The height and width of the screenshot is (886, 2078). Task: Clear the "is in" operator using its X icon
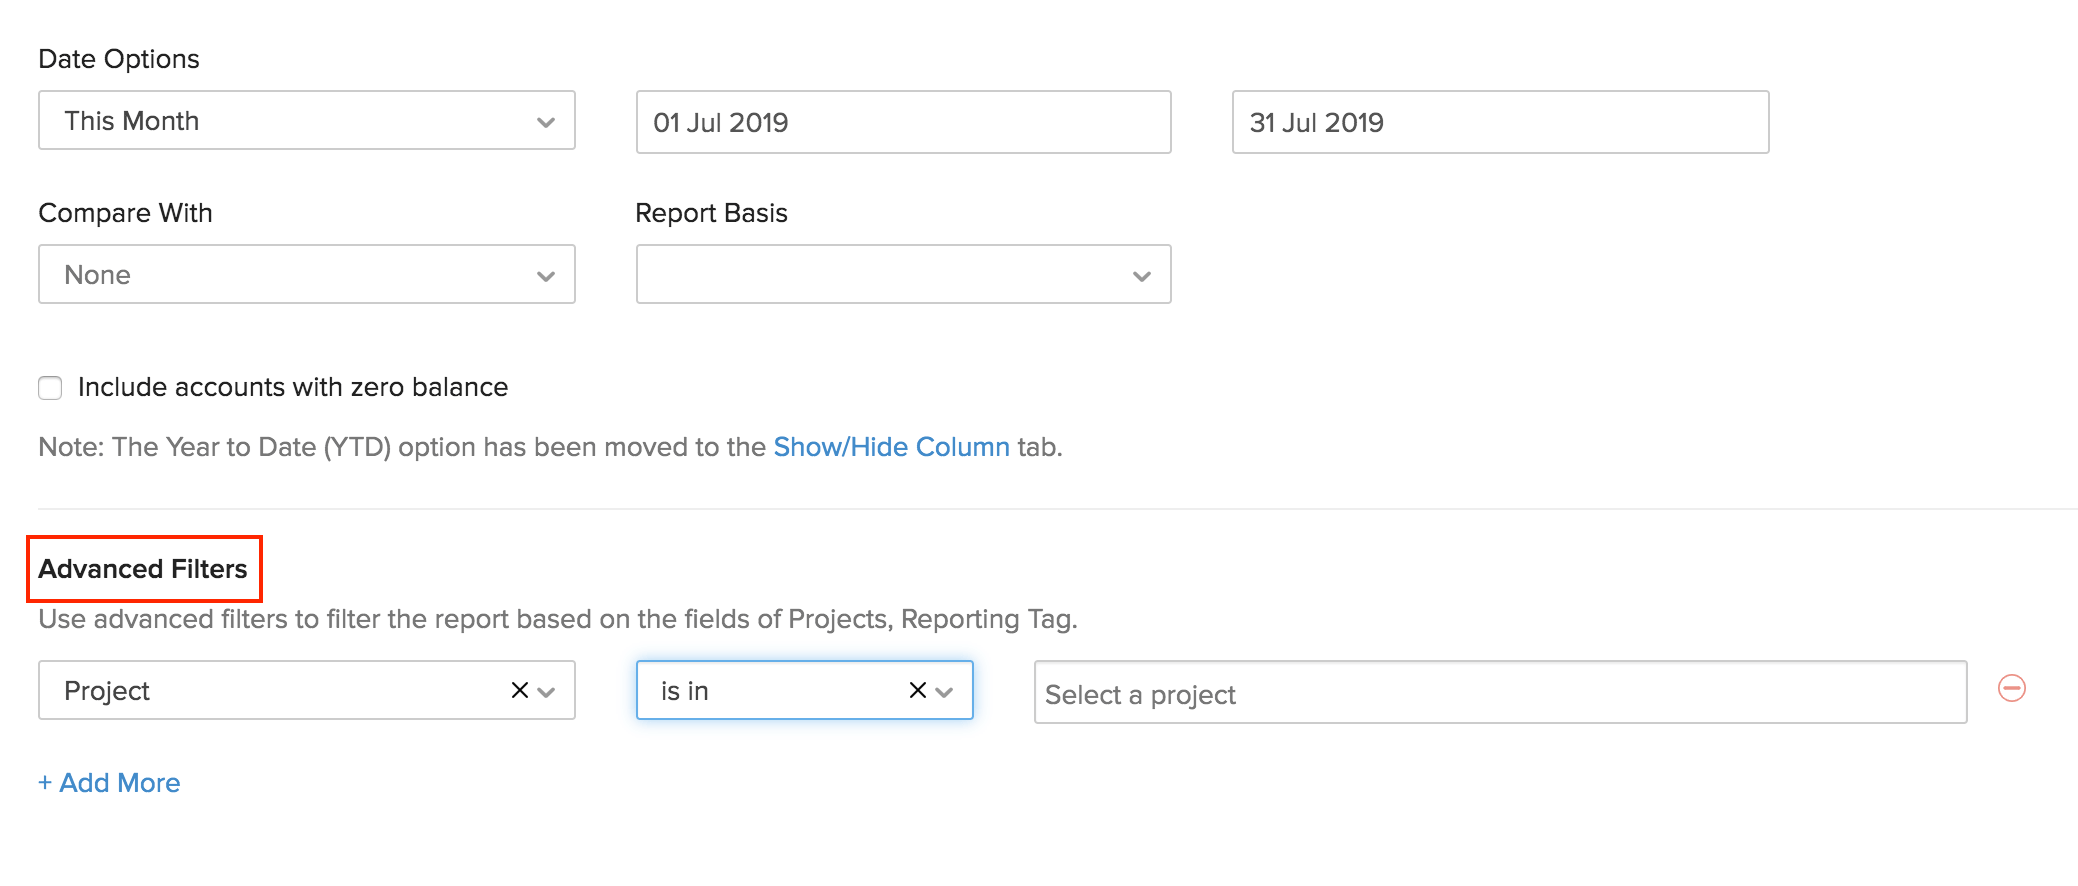[916, 689]
